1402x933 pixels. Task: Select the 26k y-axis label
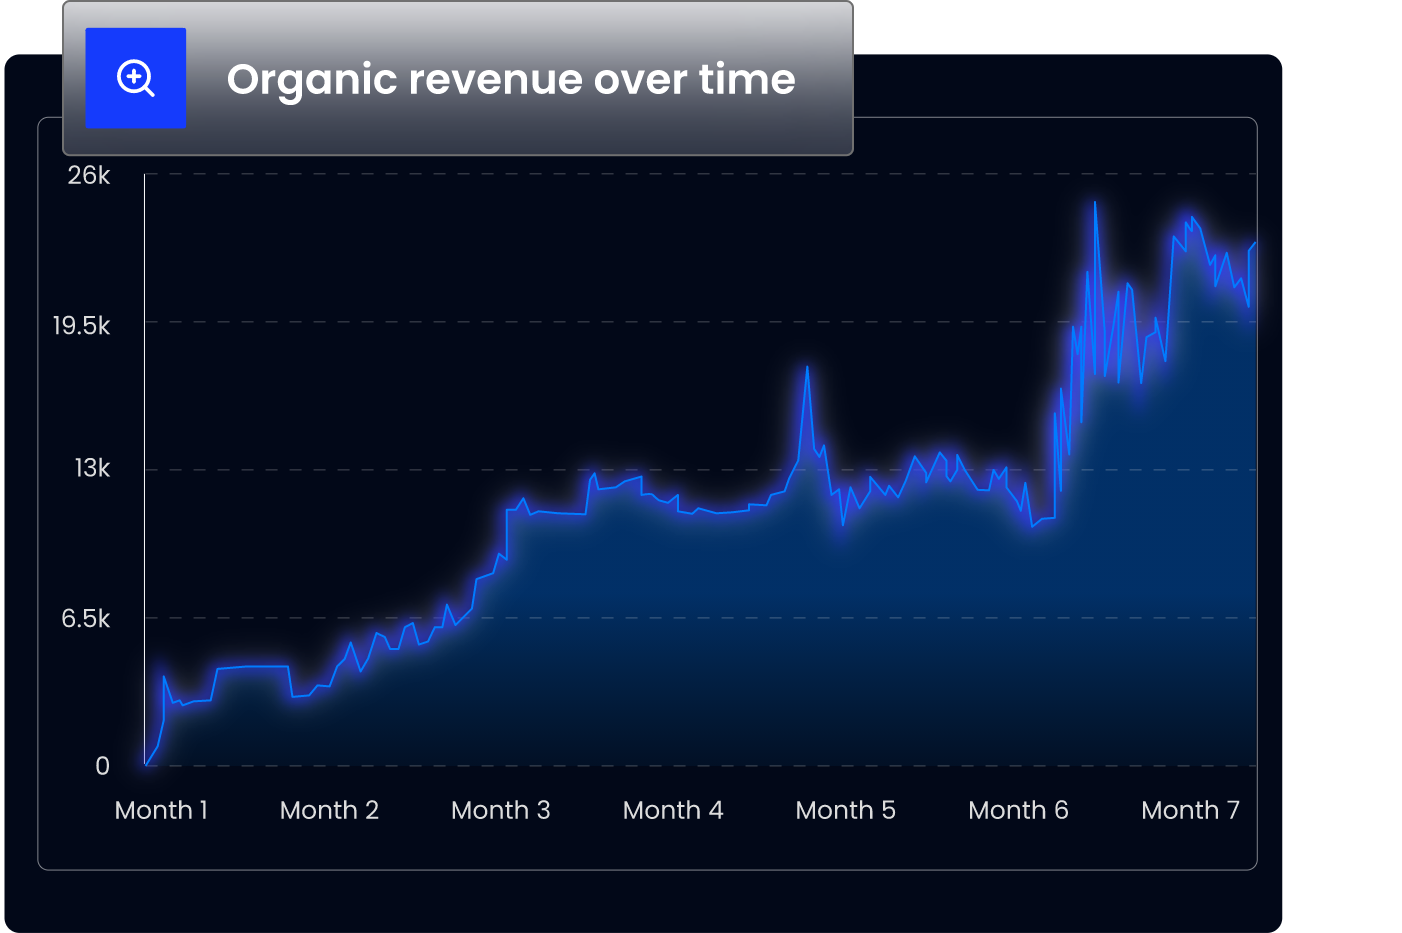(89, 175)
